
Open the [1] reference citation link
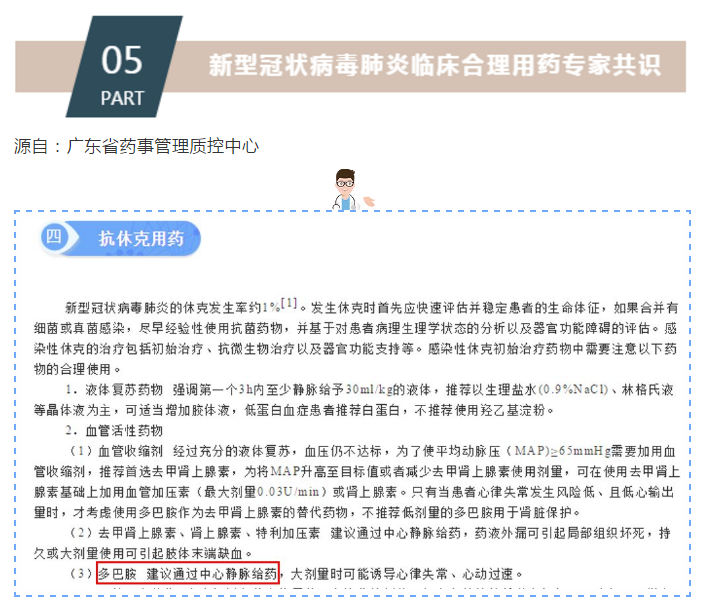tap(289, 304)
